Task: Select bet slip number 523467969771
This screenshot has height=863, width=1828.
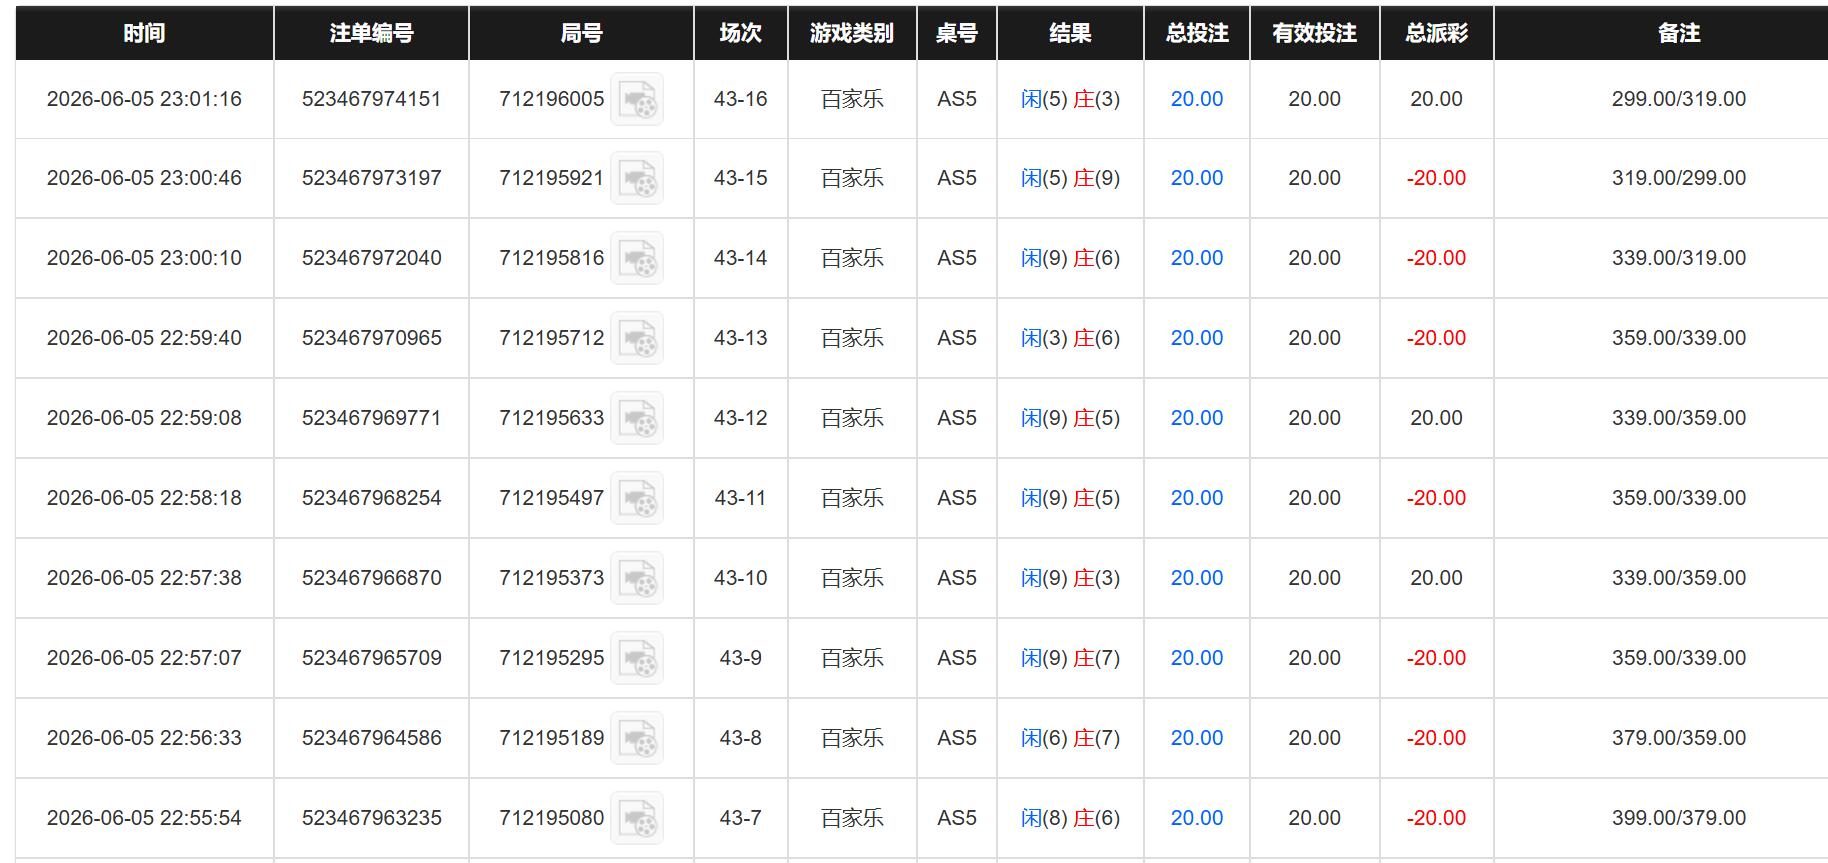Action: (371, 418)
